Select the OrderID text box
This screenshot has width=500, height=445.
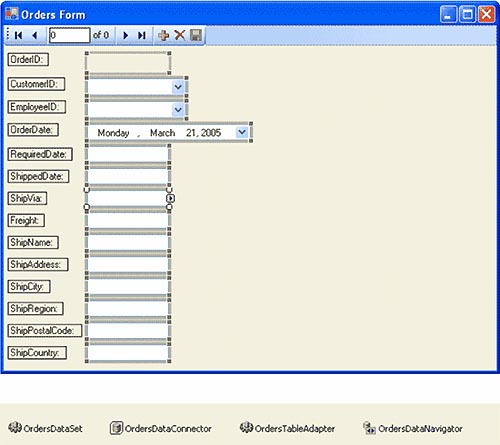coord(128,63)
